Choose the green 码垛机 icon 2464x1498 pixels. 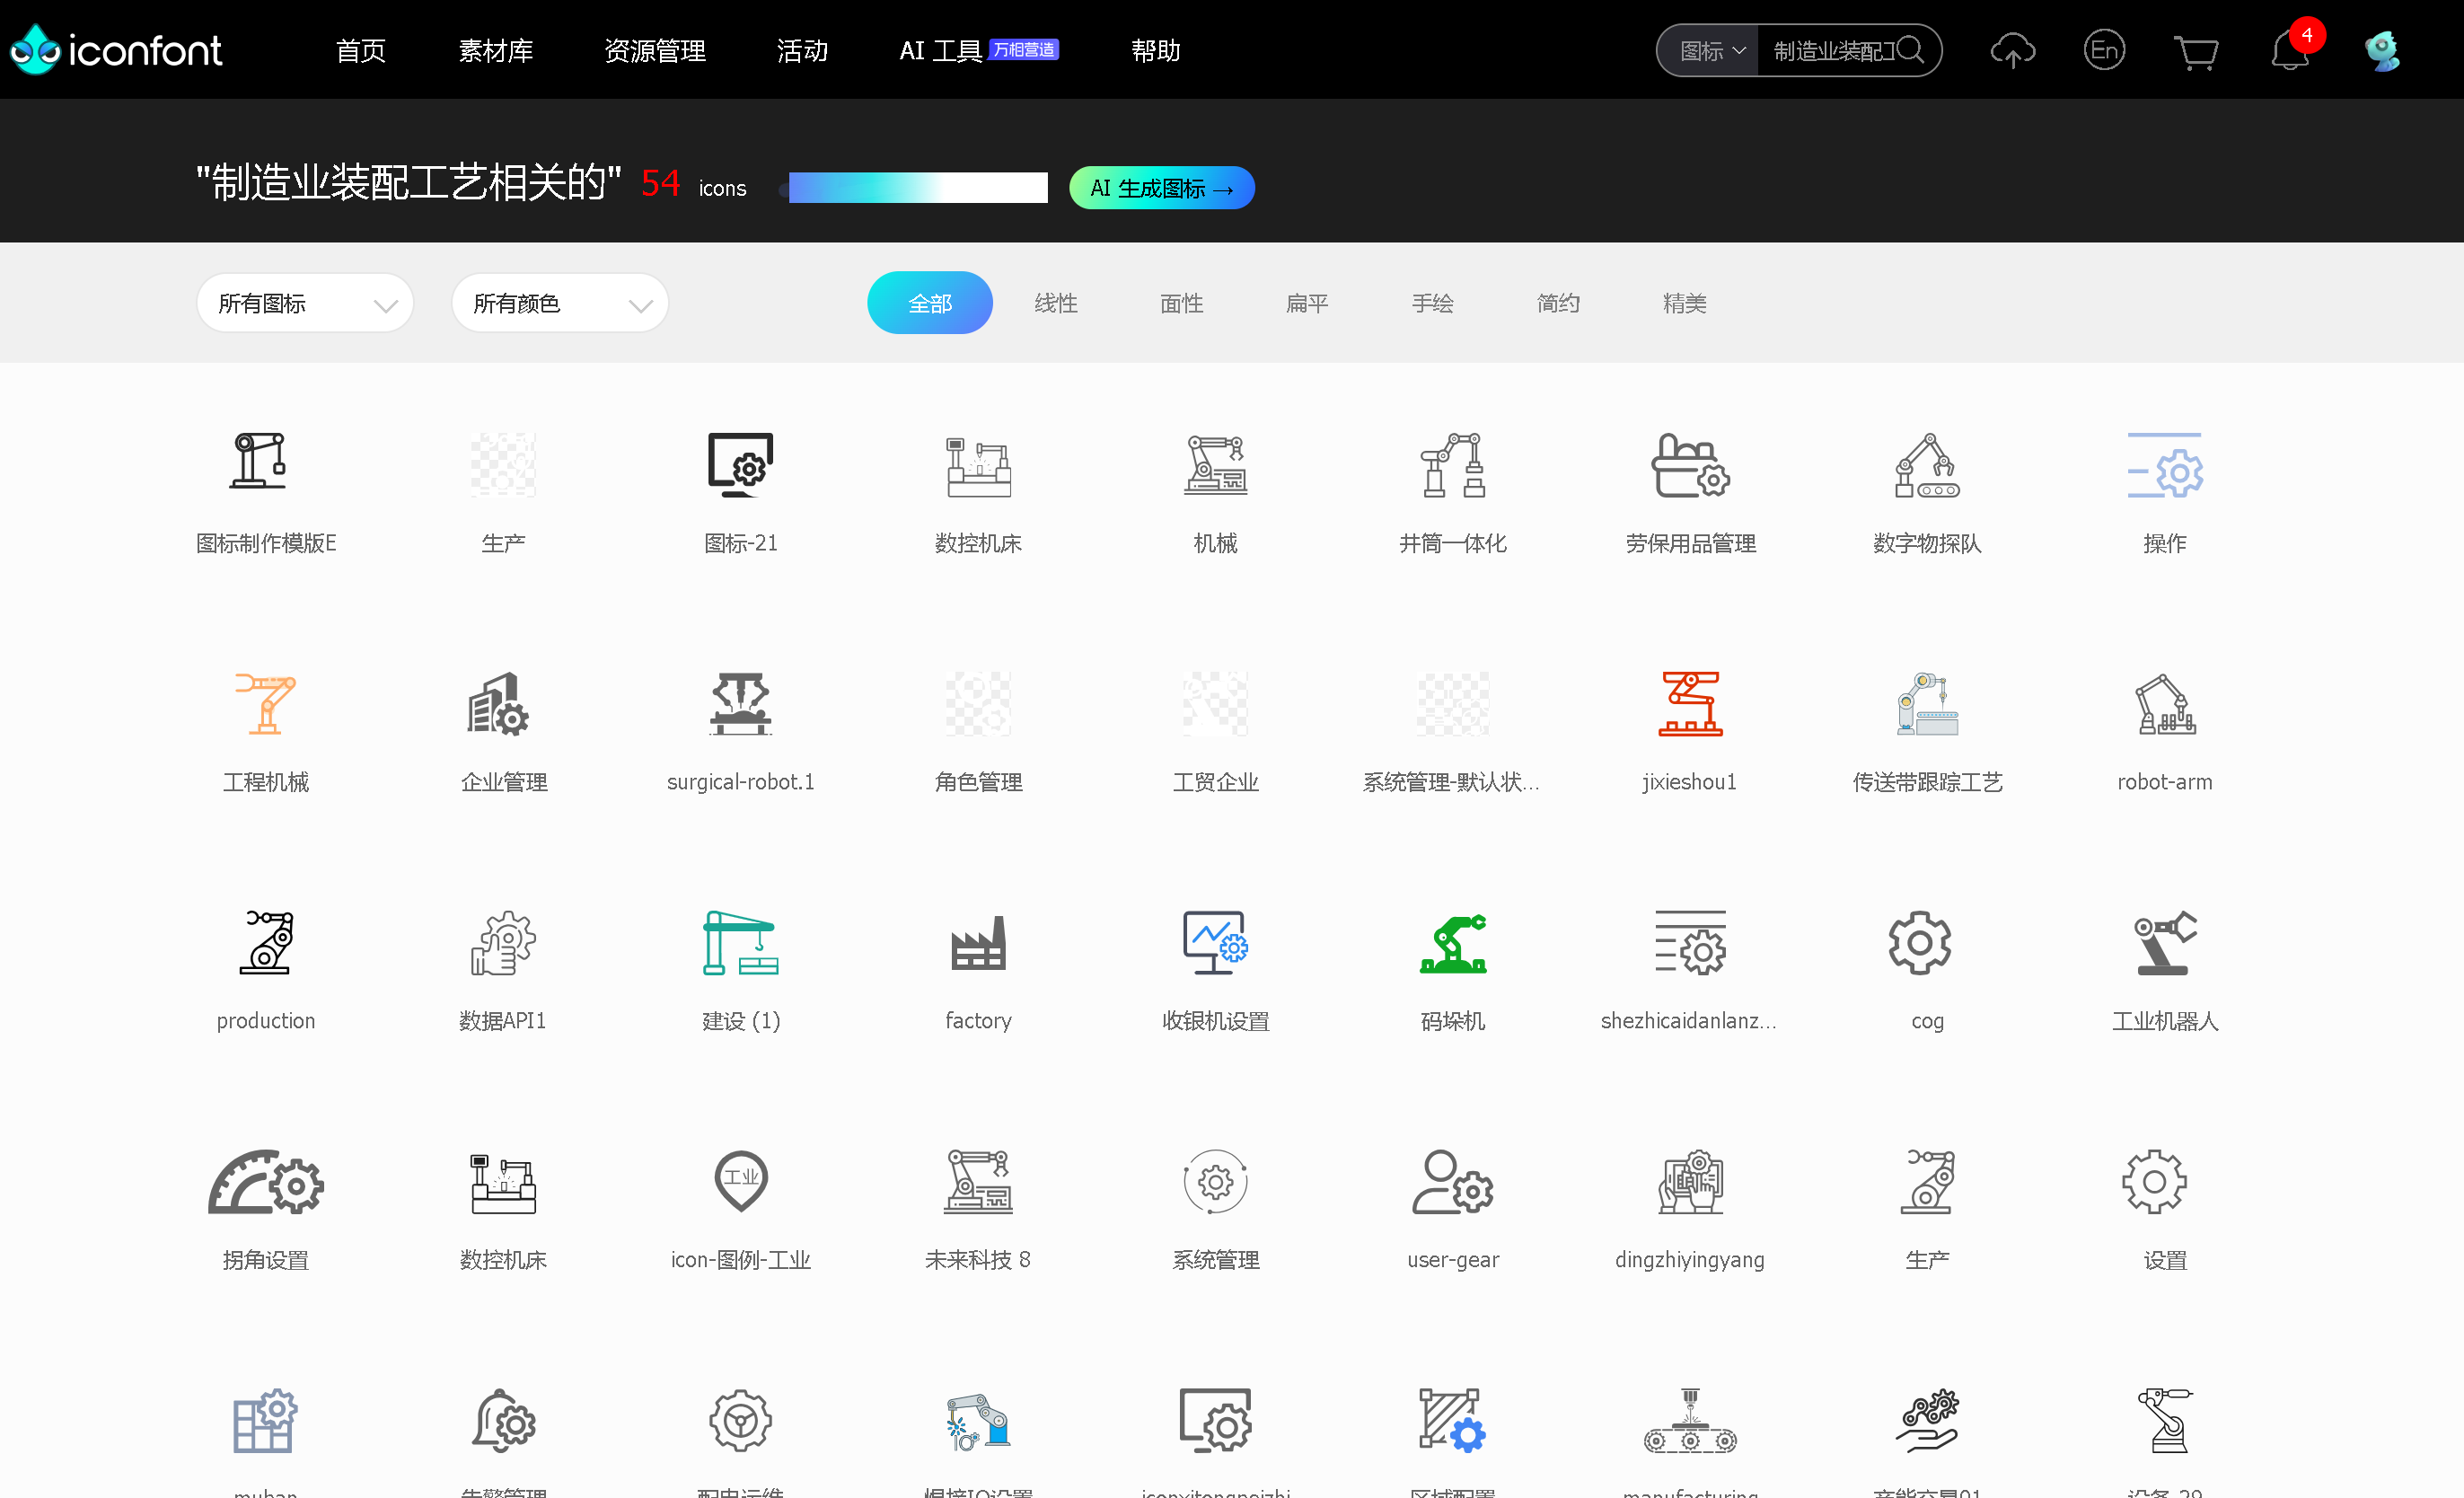click(1452, 943)
